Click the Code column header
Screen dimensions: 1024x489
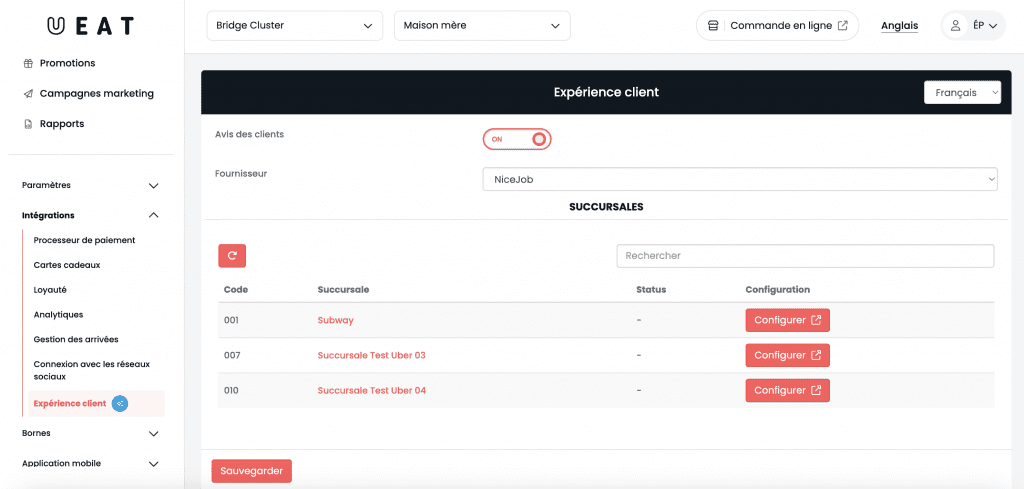[236, 290]
